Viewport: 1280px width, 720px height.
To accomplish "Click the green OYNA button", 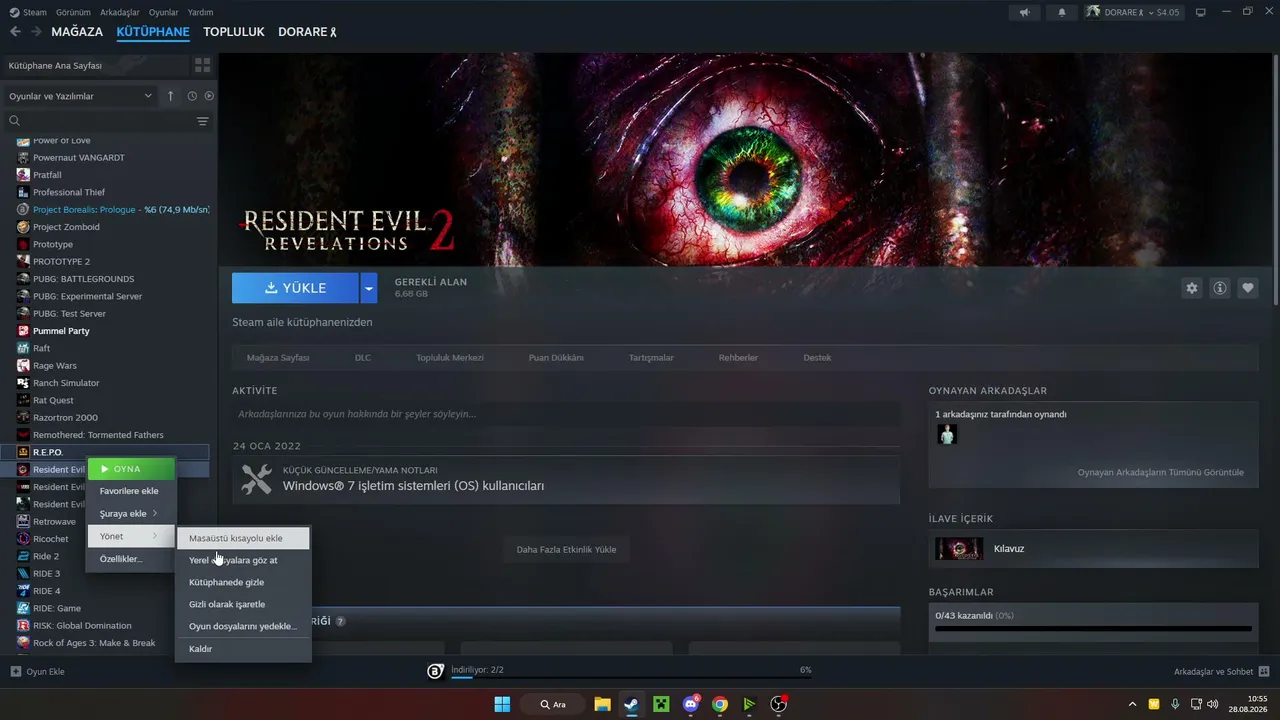I will [x=131, y=469].
